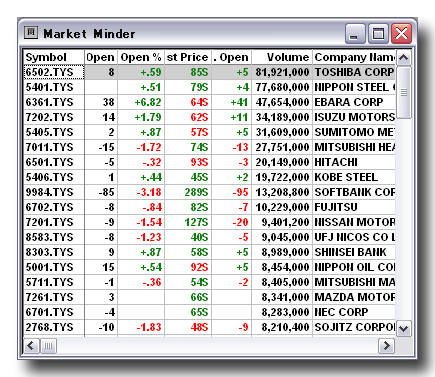This screenshot has width=435, height=377.
Task: Click company name NEC CORP
Action: [341, 312]
